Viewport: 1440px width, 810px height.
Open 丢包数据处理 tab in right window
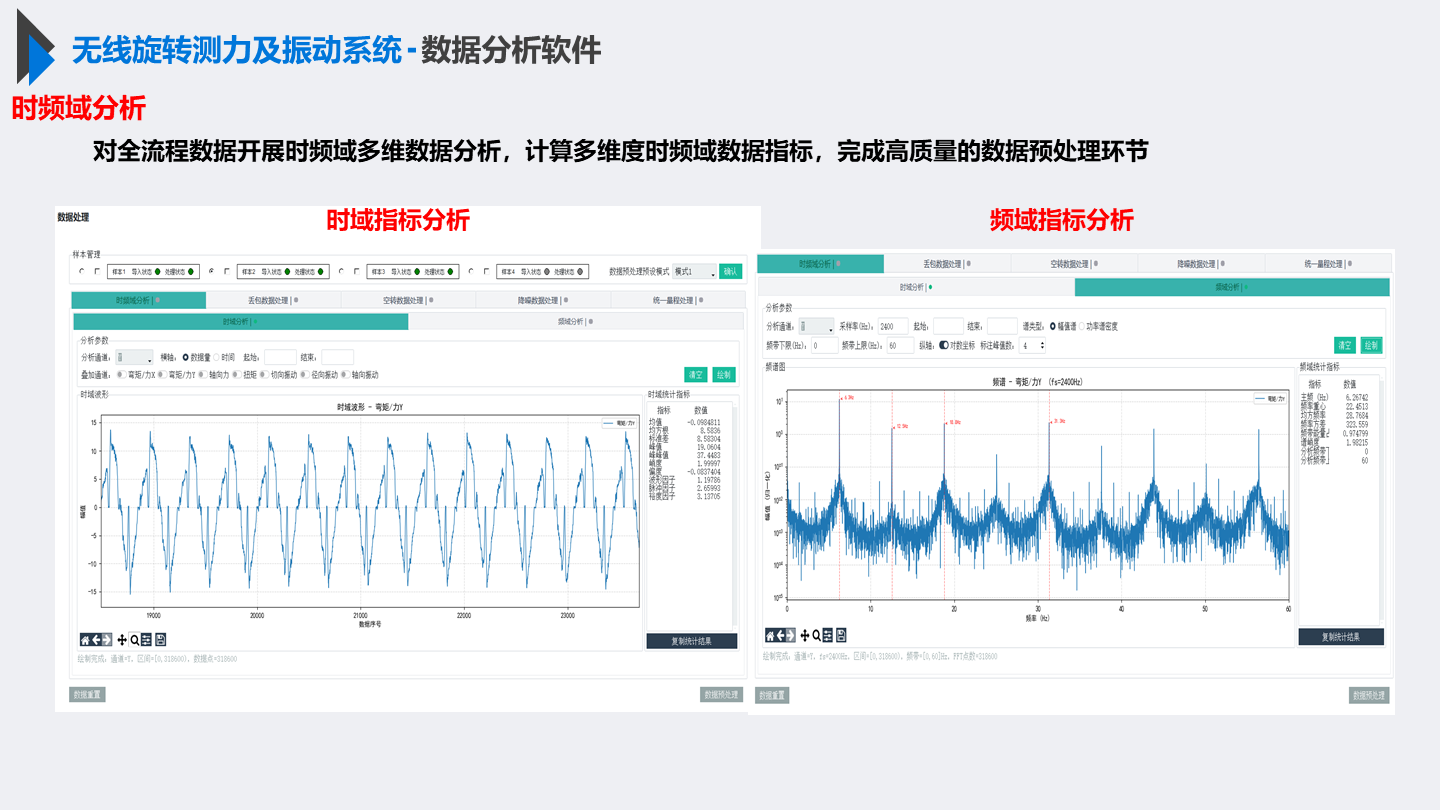[x=947, y=264]
